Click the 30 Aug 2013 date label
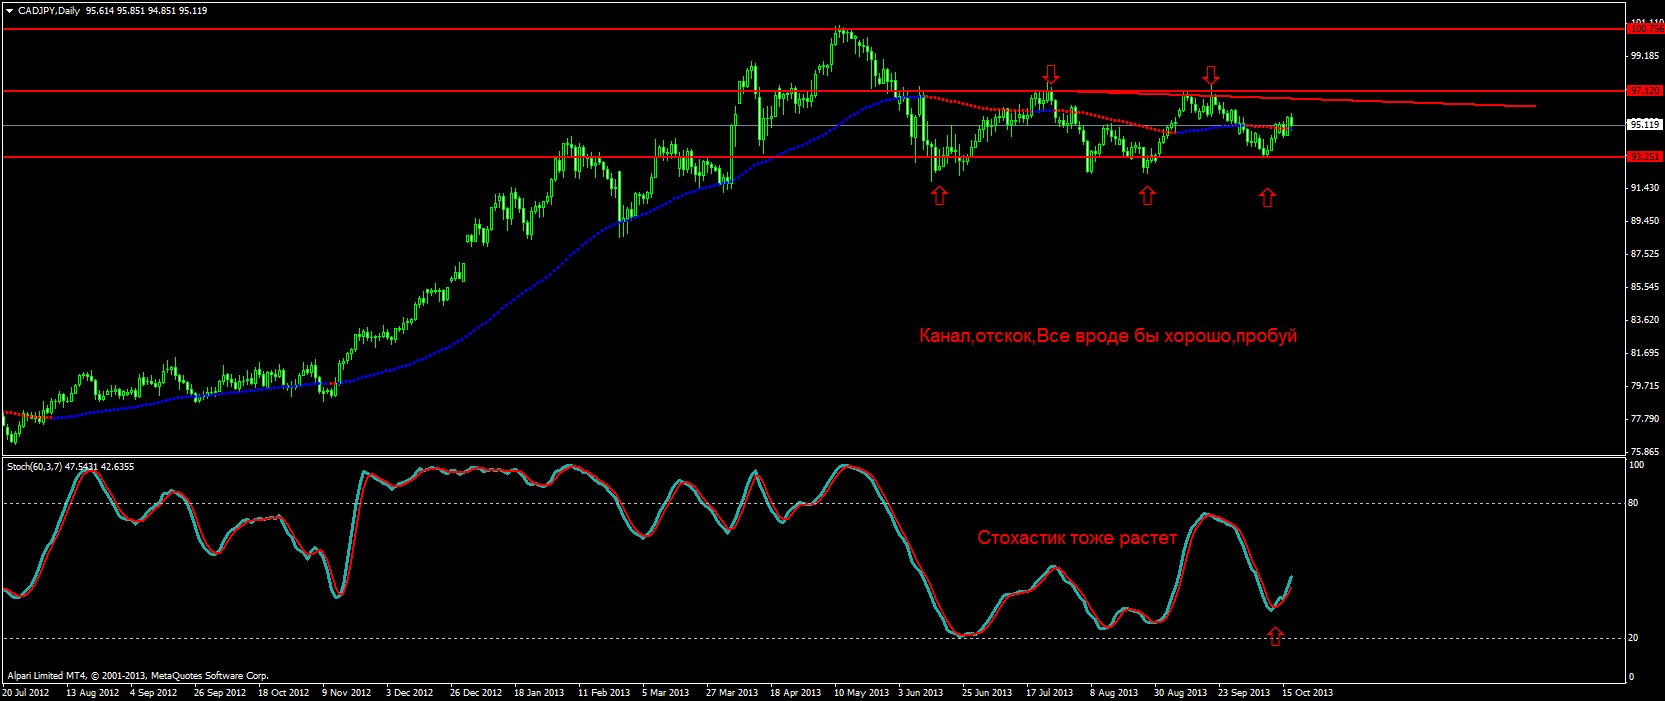The image size is (1665, 701). pyautogui.click(x=1180, y=693)
